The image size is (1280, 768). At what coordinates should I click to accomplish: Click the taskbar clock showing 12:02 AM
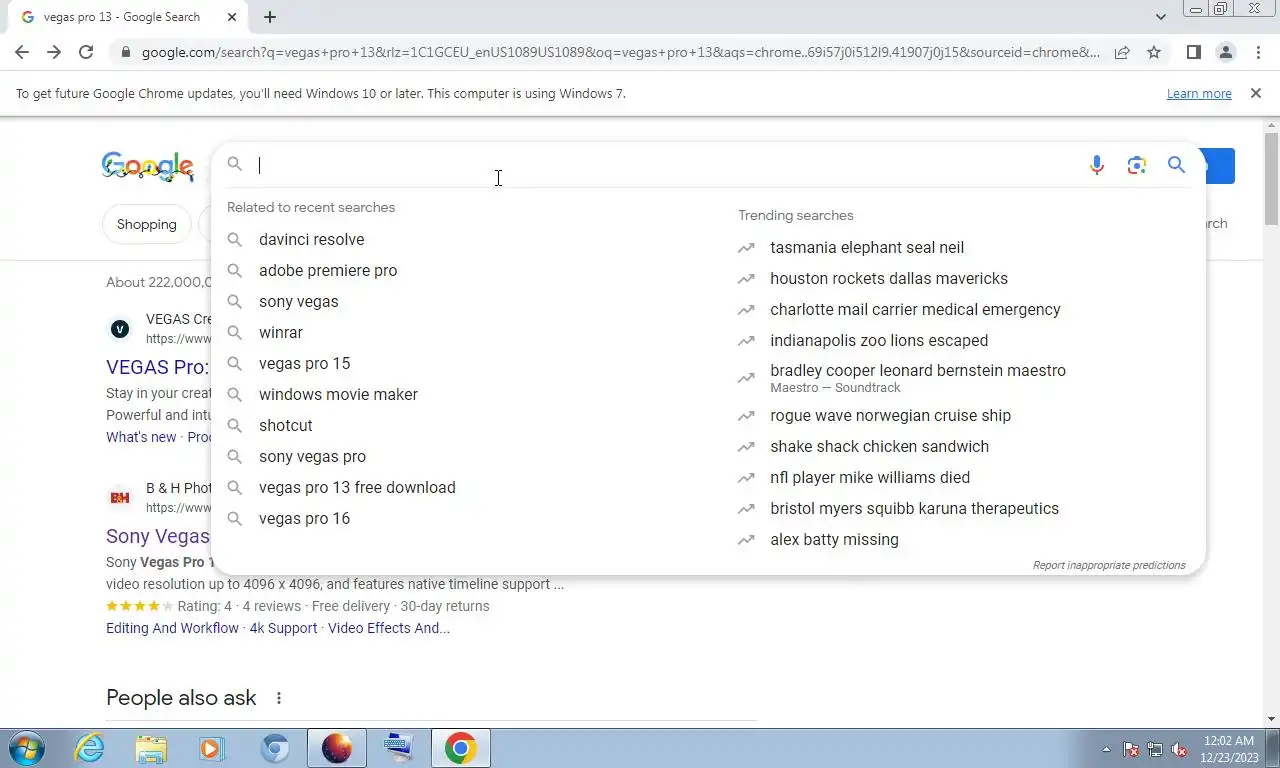coord(1230,749)
